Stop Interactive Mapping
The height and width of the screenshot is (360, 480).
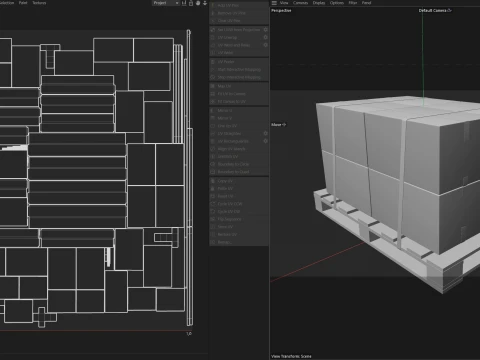239,77
